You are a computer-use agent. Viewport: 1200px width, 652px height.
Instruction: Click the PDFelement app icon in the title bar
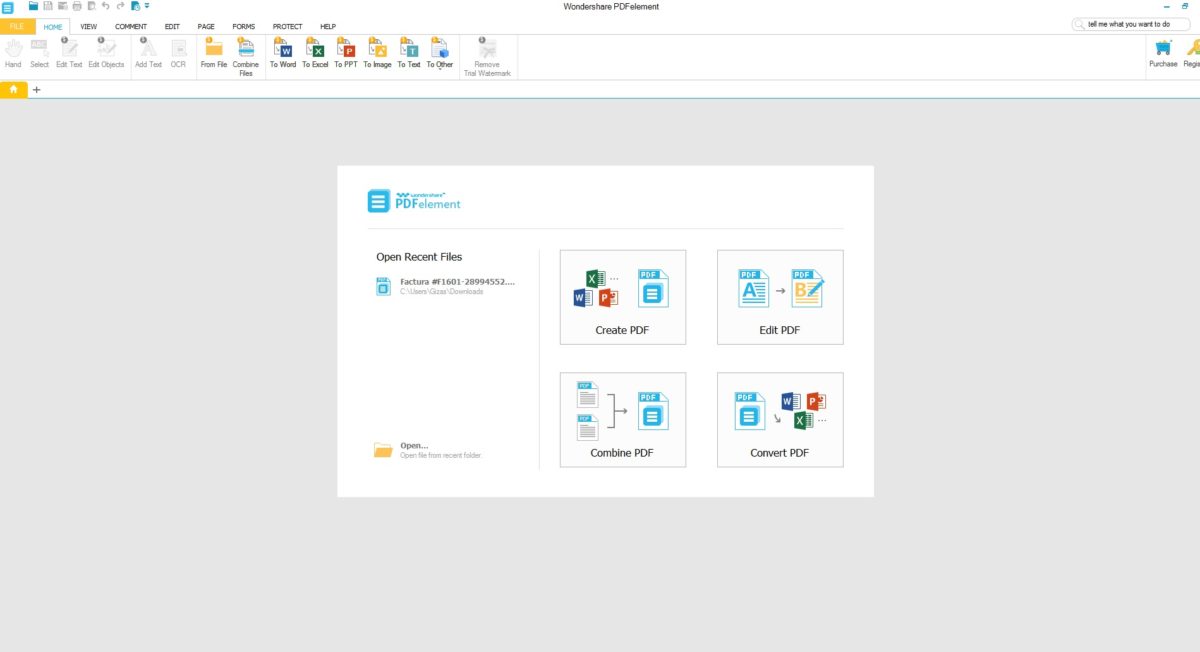click(7, 7)
